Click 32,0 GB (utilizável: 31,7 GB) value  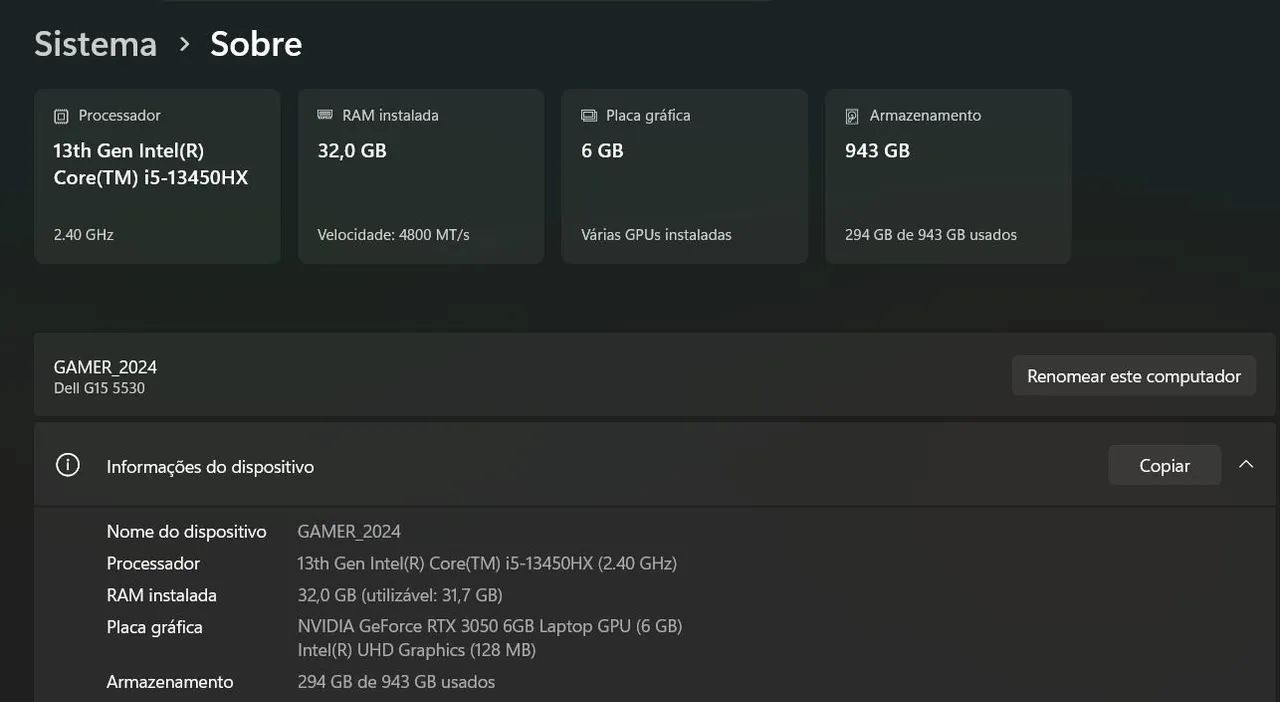coord(400,596)
